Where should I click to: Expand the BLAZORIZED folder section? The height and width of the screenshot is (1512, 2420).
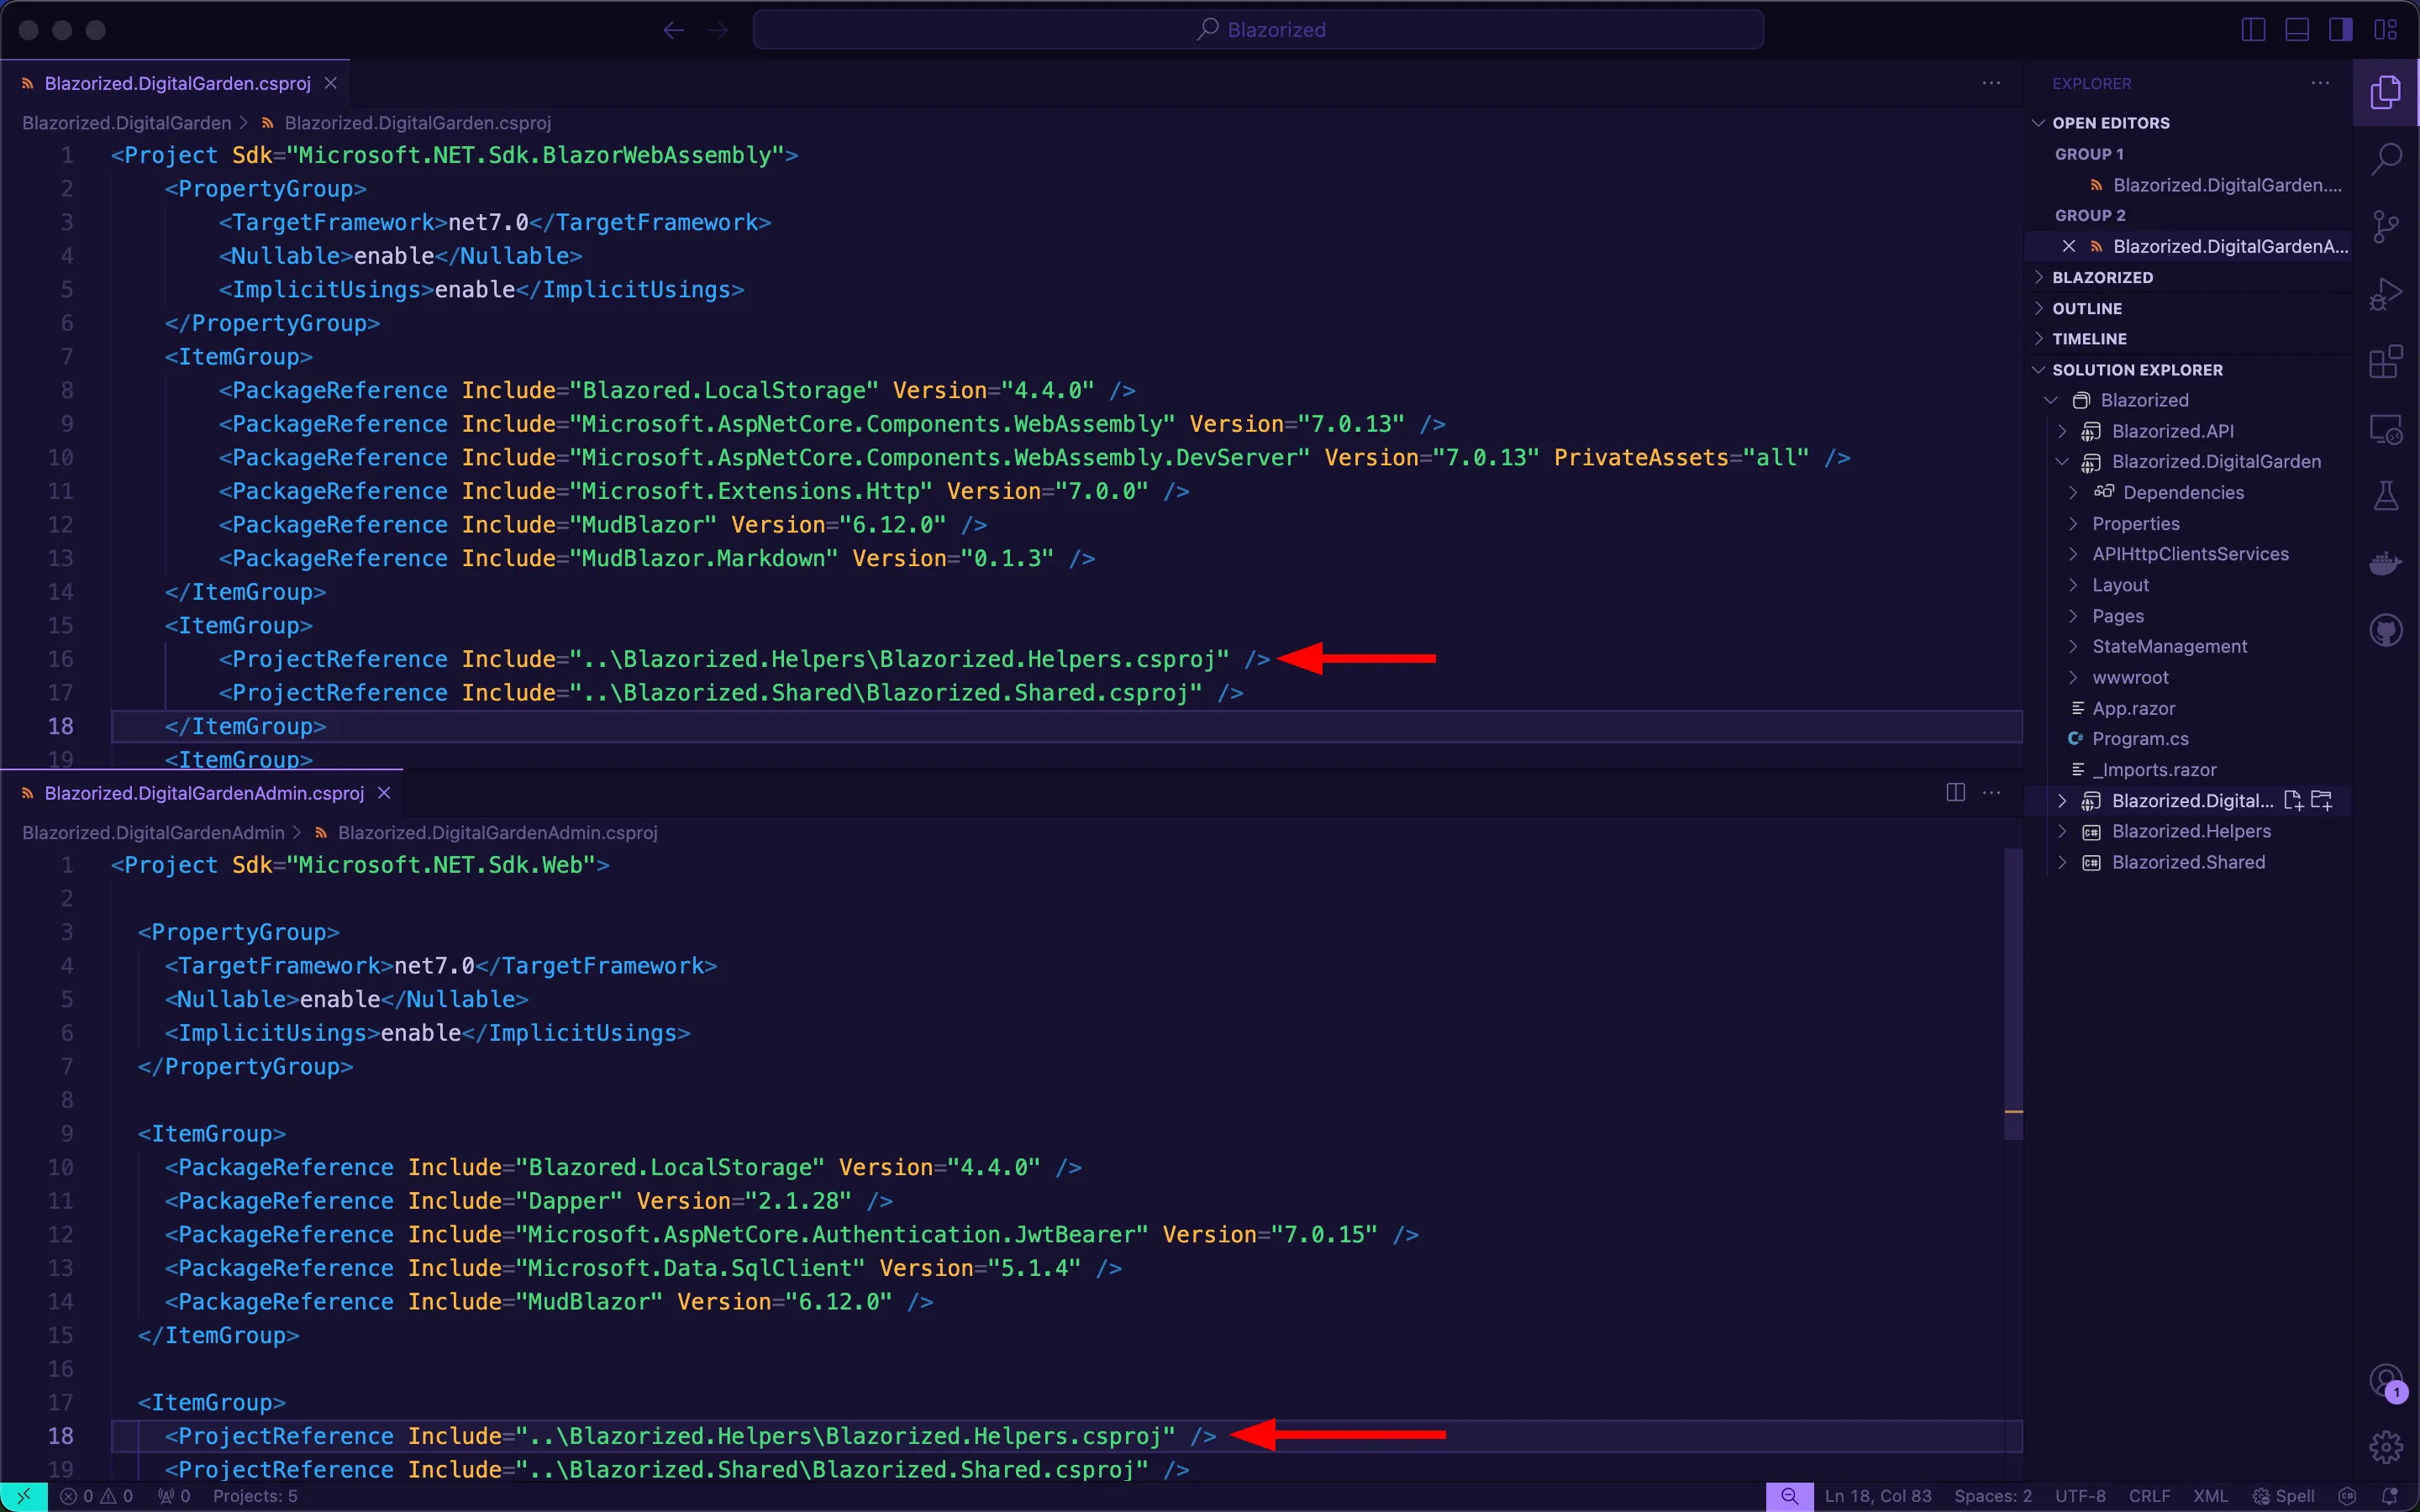point(2190,277)
